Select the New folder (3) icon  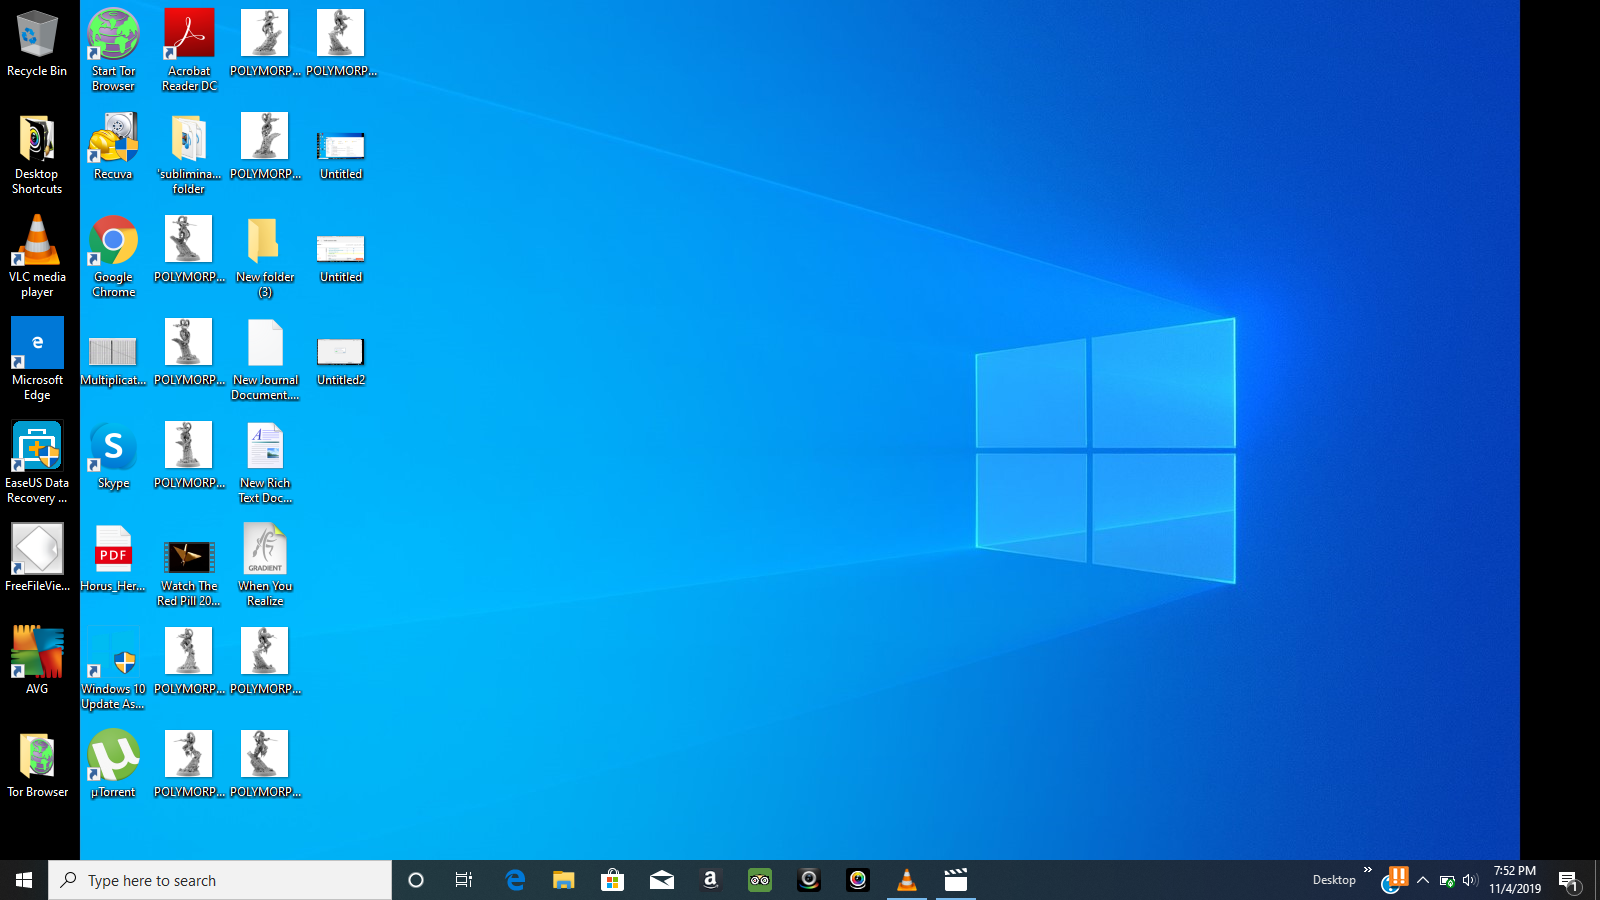(265, 257)
